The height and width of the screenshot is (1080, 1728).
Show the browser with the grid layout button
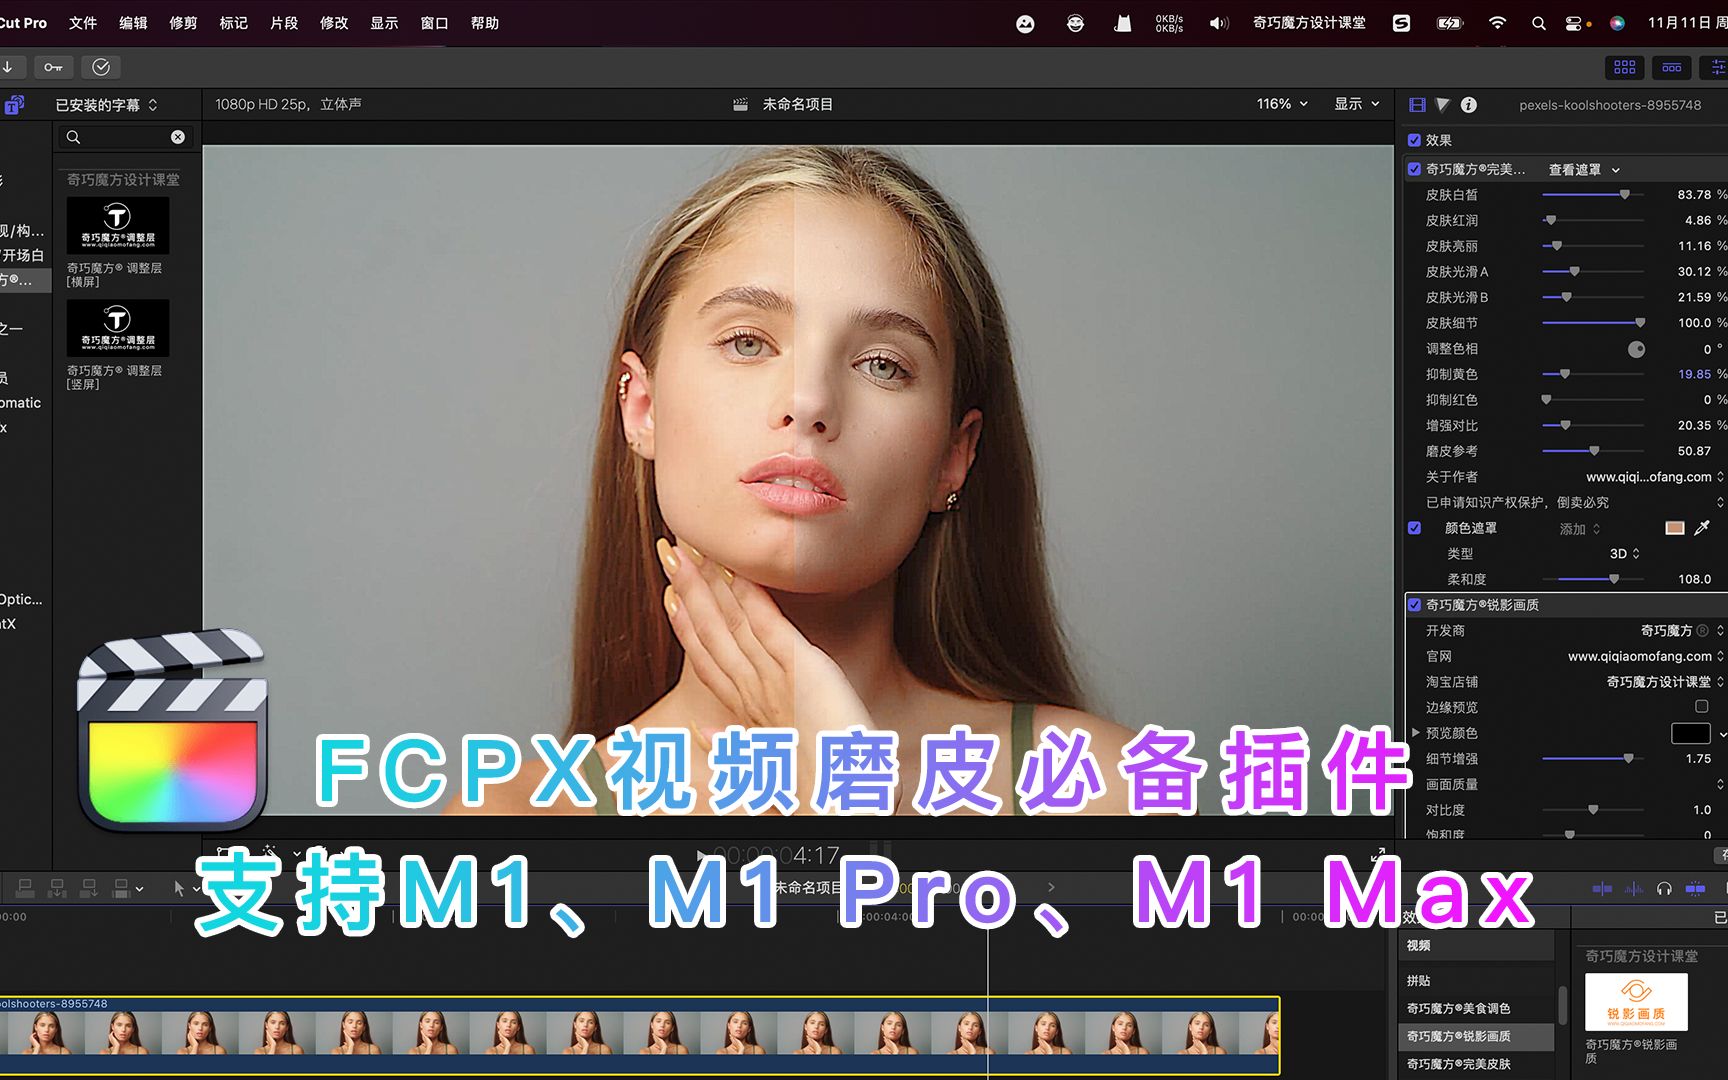point(1625,67)
